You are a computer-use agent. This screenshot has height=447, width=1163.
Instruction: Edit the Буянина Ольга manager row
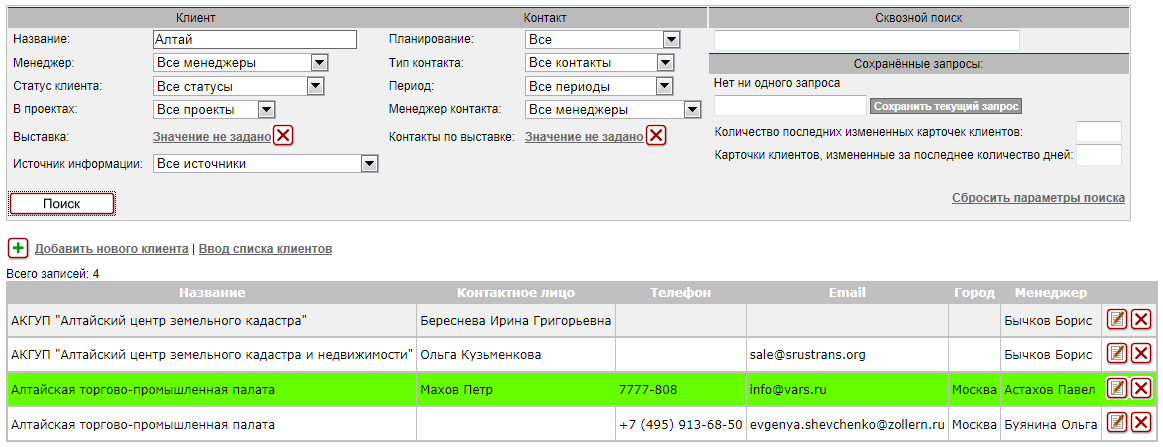coord(1118,424)
